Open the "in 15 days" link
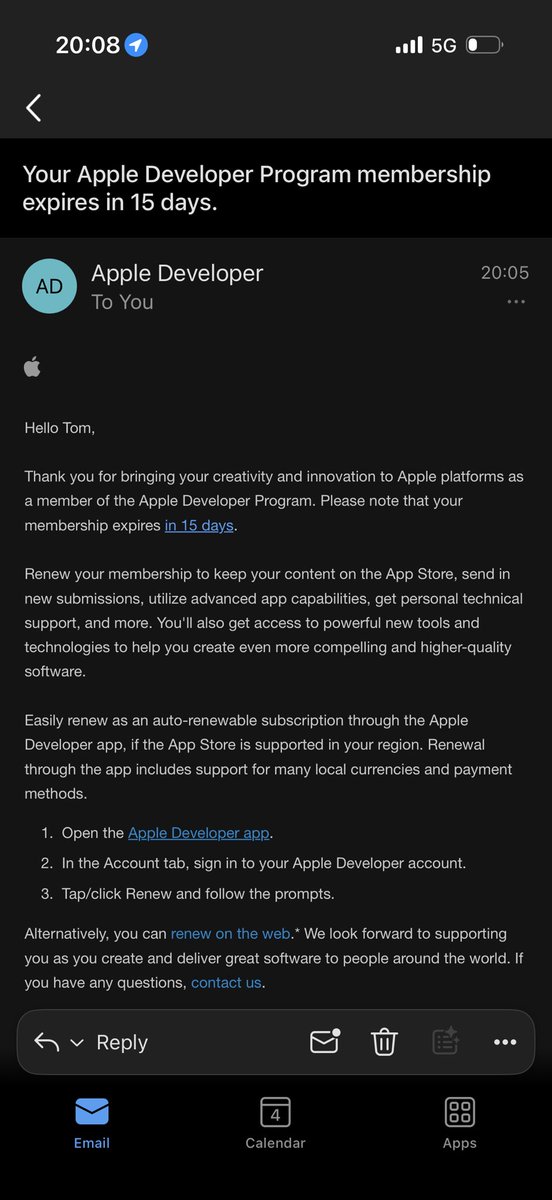 click(x=199, y=525)
